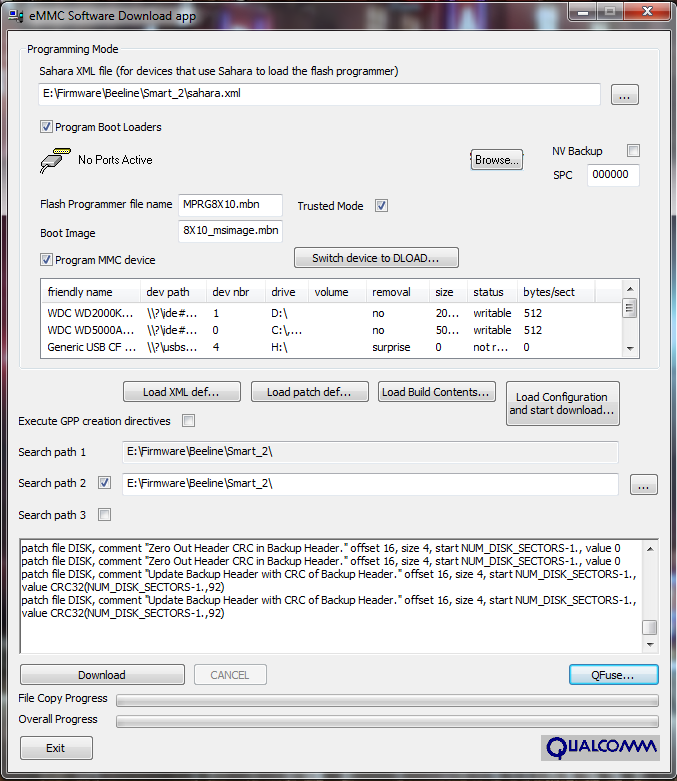Click Switch device to DLOAD button
The image size is (677, 781).
point(376,258)
